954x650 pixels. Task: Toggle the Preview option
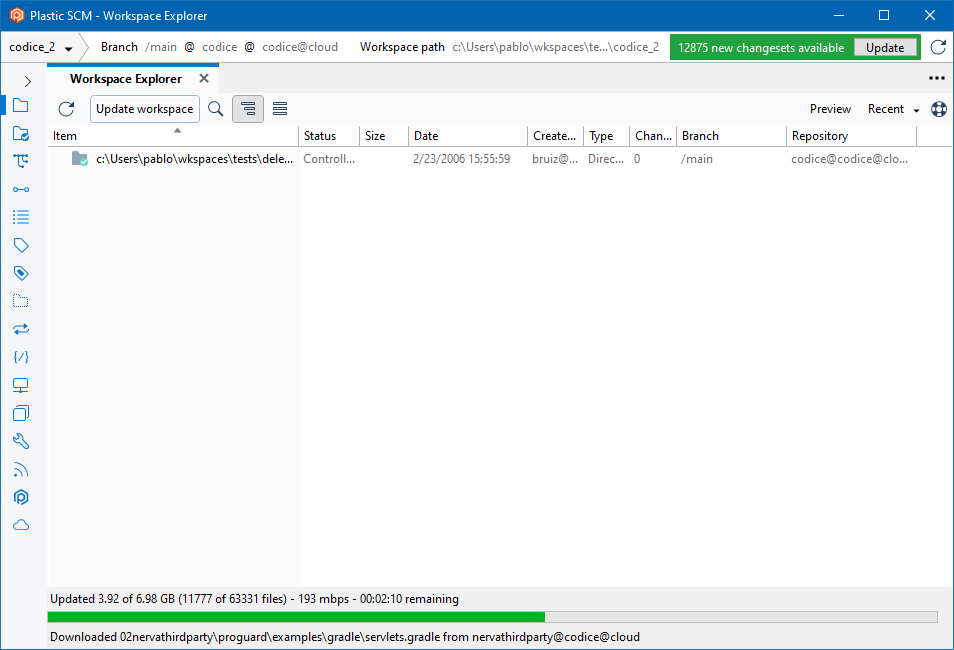click(x=830, y=109)
